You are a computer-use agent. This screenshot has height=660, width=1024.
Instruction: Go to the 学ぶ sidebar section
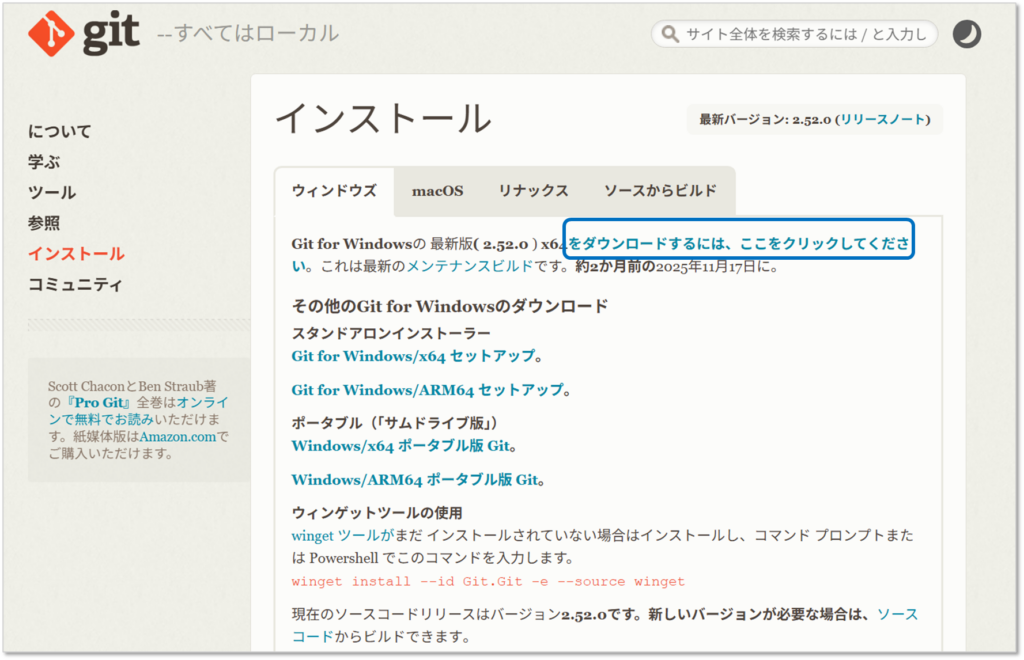pyautogui.click(x=44, y=162)
